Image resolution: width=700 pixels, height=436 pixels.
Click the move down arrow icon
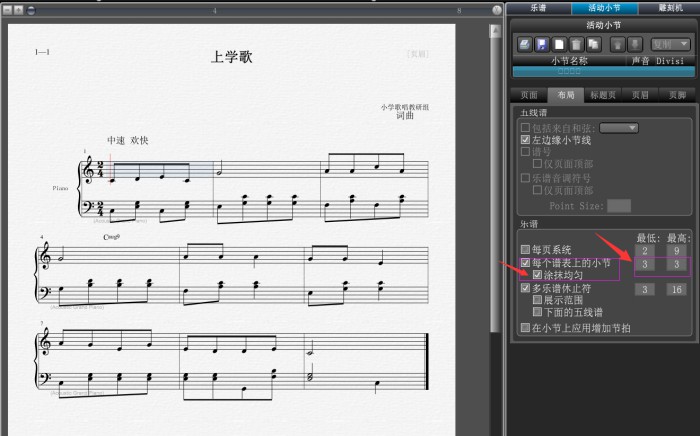pyautogui.click(x=634, y=44)
